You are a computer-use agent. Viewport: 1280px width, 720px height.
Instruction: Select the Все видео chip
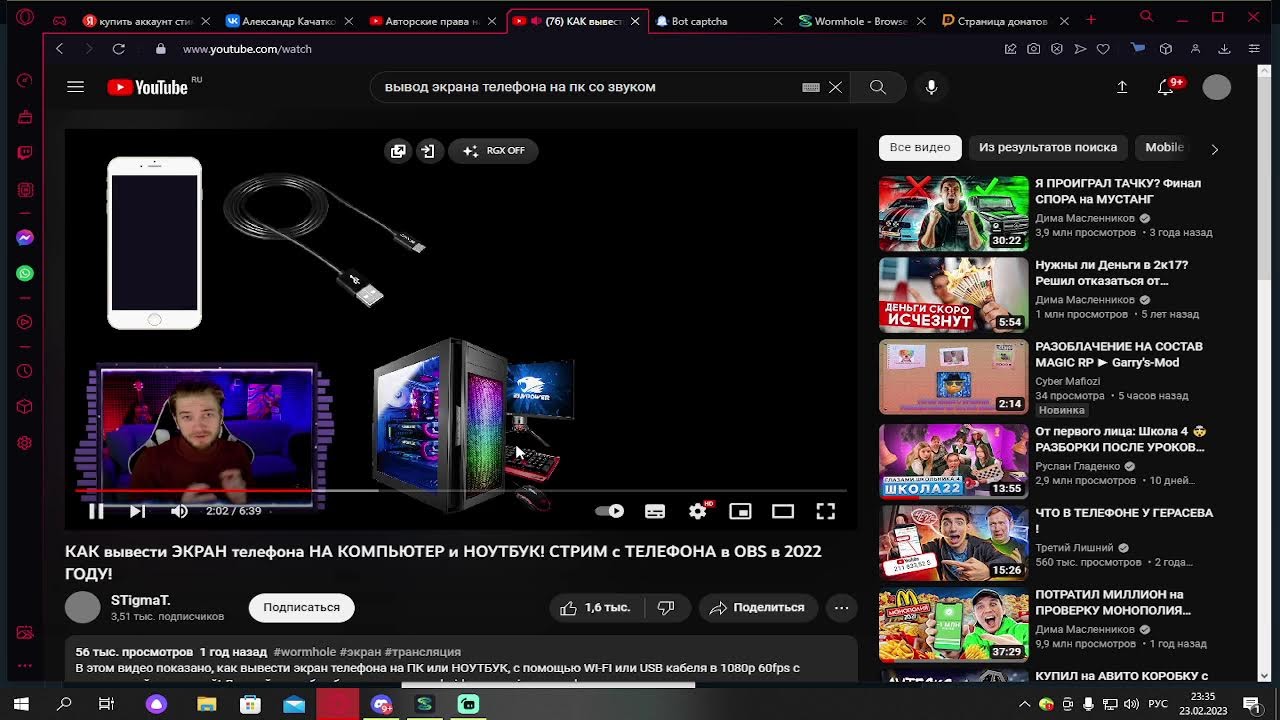(920, 147)
